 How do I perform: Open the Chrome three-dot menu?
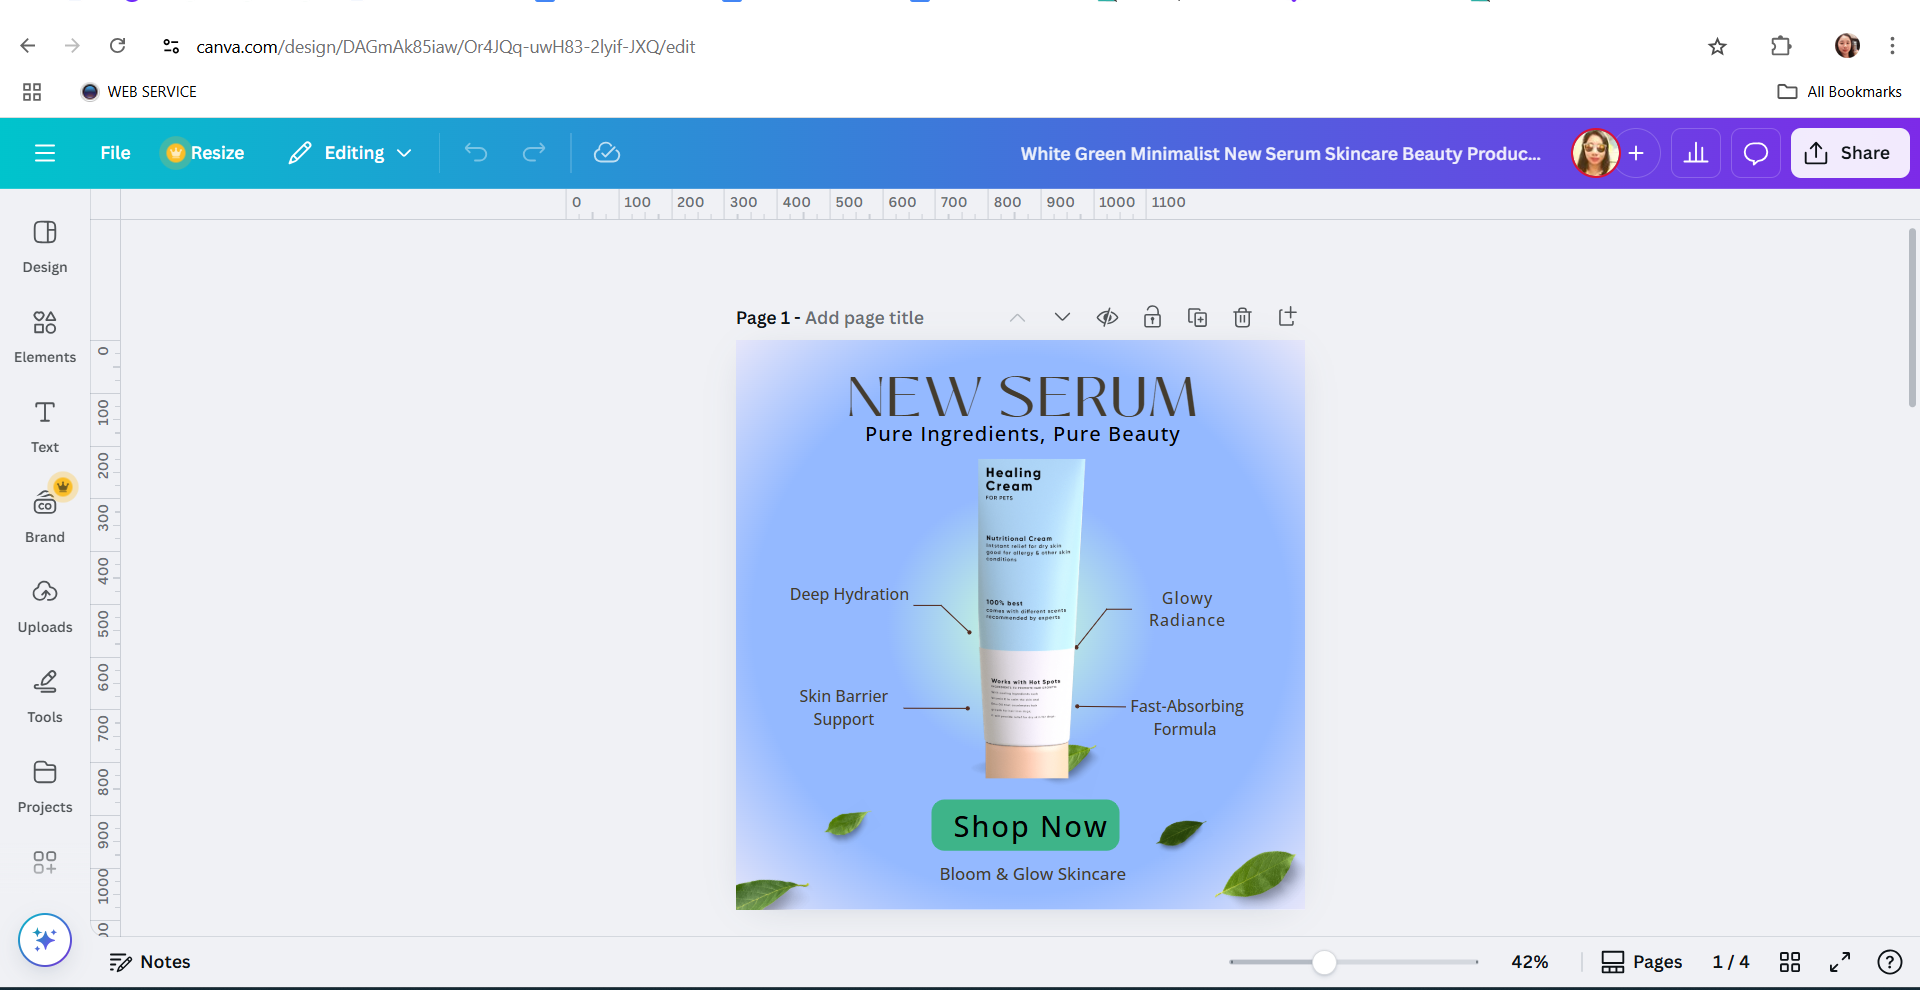click(1892, 46)
